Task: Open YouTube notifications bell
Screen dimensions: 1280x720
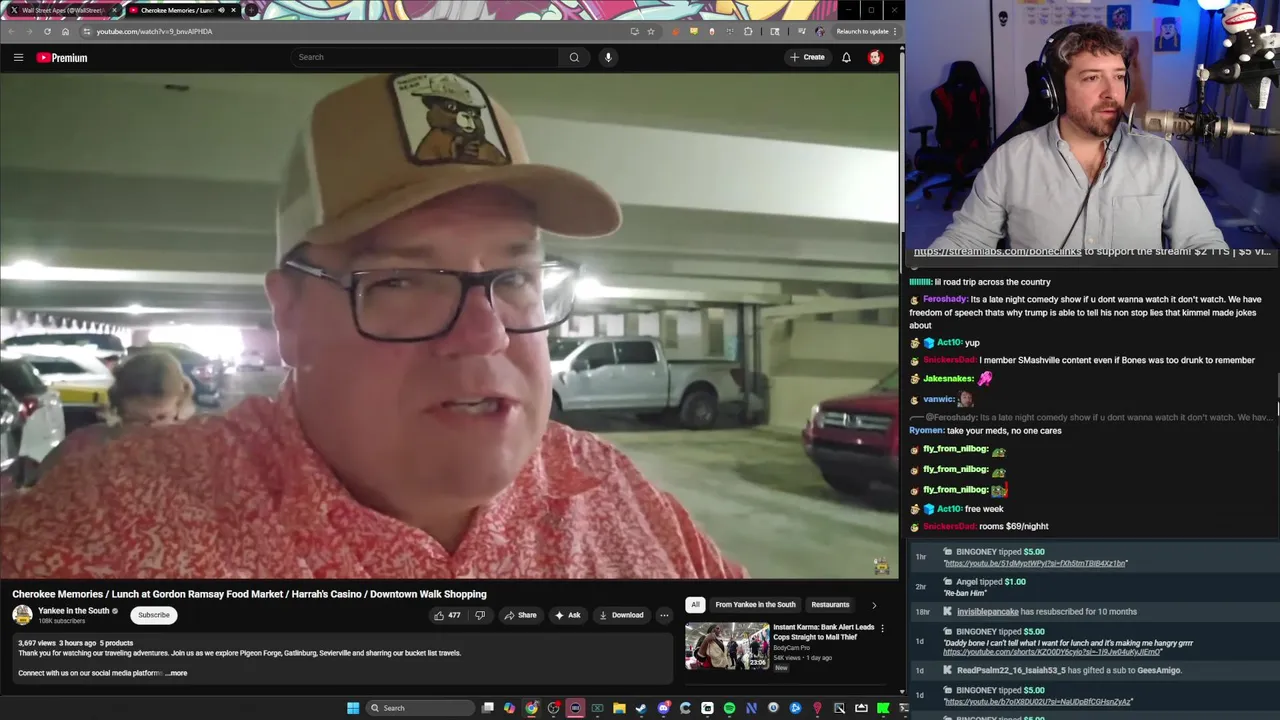Action: coord(846,57)
